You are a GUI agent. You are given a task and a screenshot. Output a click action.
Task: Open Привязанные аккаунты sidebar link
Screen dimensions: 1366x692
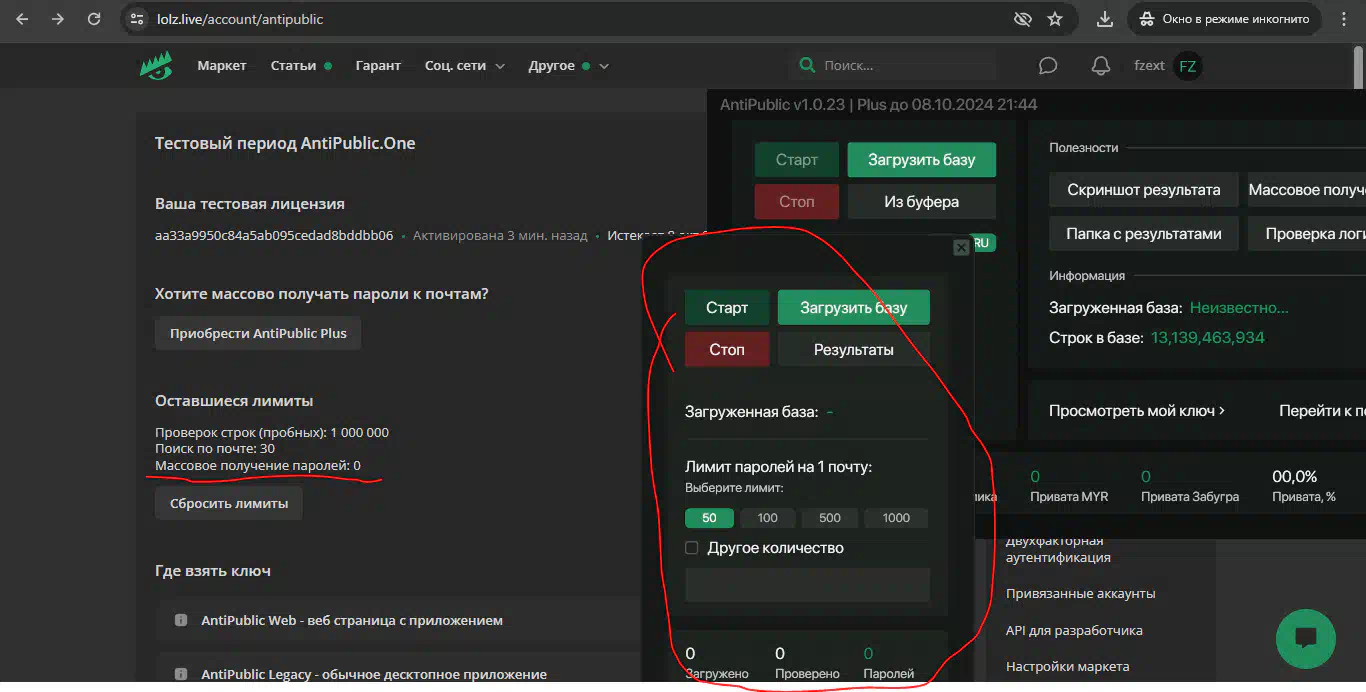click(1080, 593)
